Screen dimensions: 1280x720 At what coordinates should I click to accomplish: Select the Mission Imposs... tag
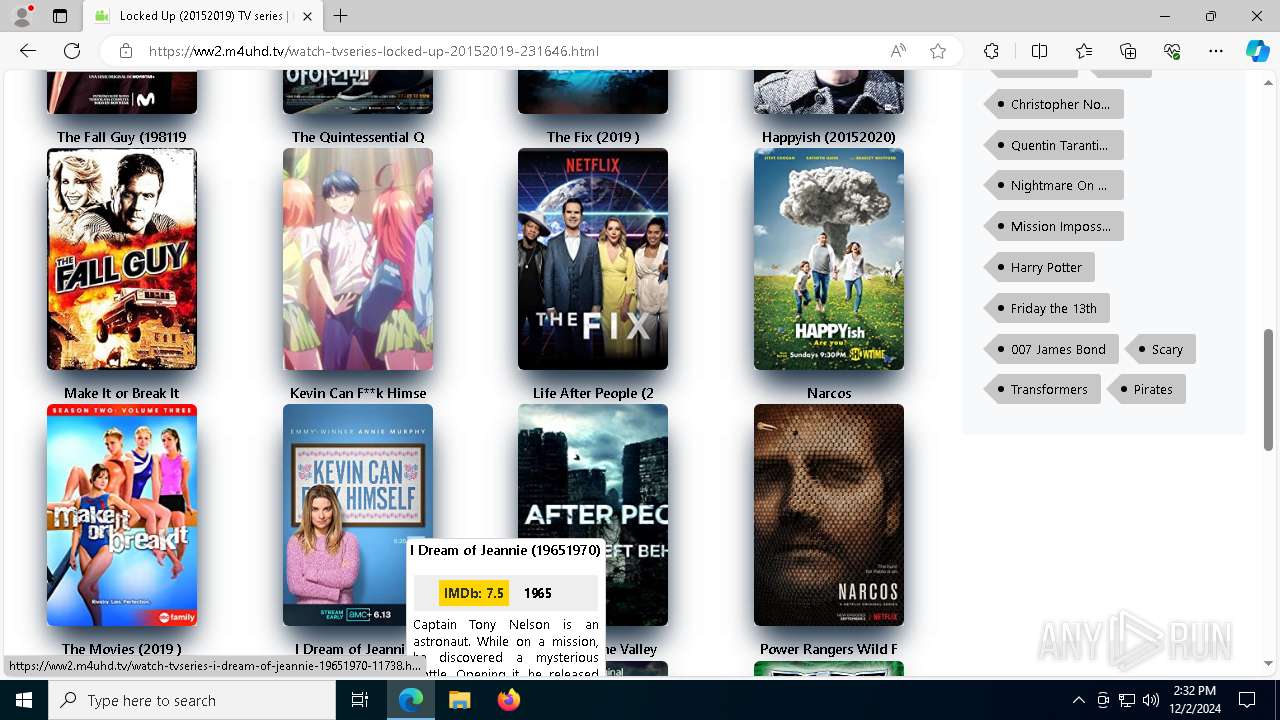(1054, 226)
